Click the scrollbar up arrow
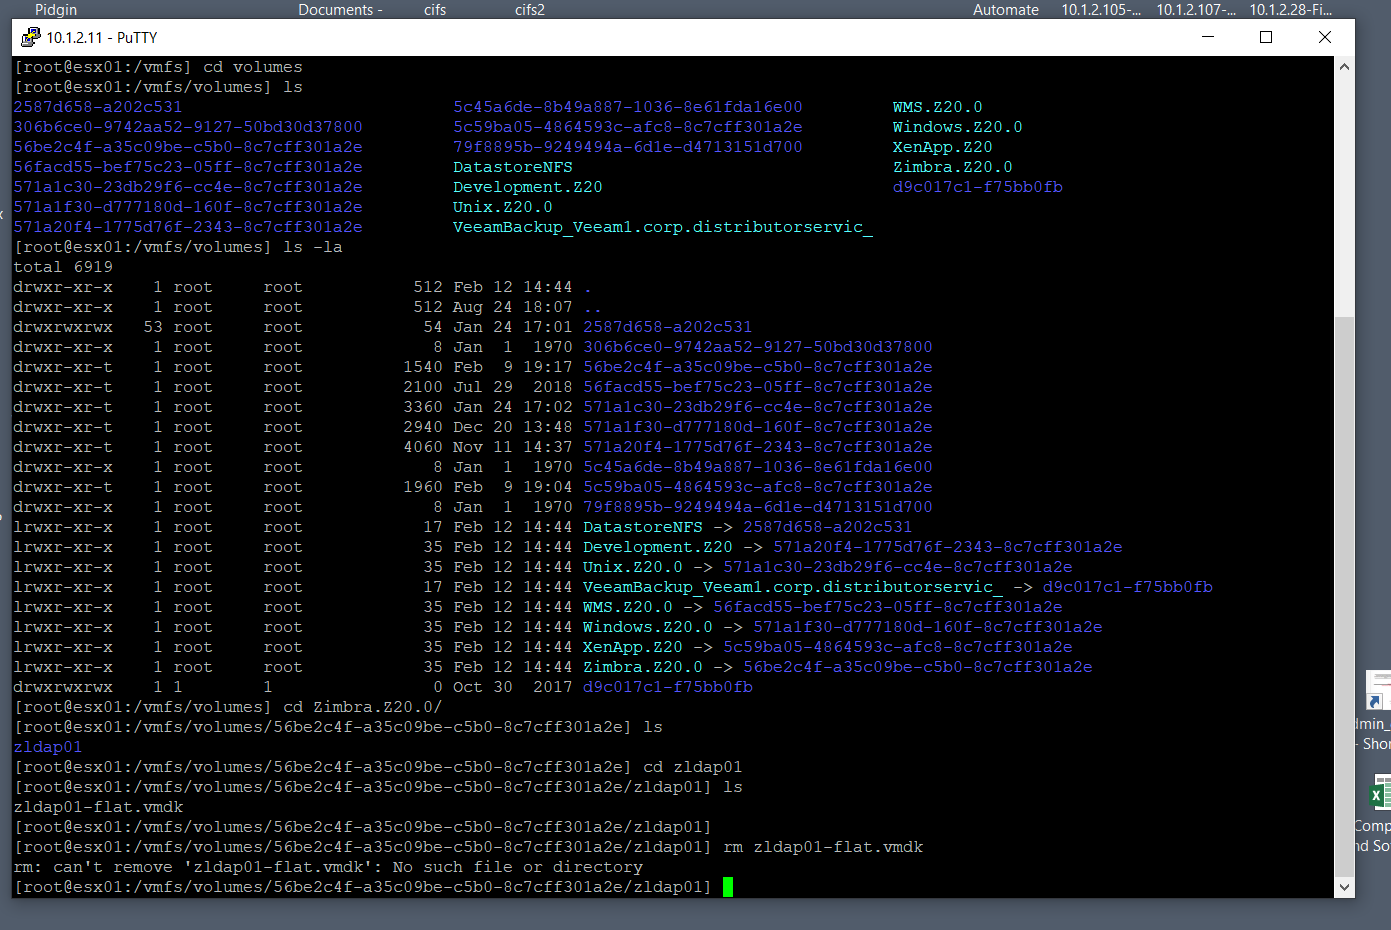 pyautogui.click(x=1345, y=65)
